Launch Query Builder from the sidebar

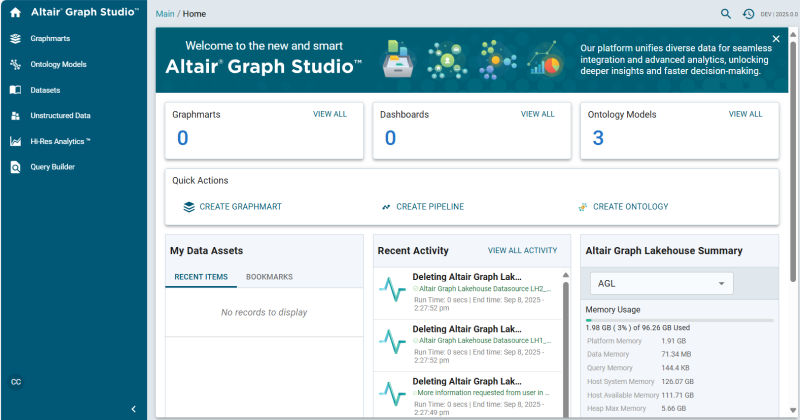coord(52,167)
